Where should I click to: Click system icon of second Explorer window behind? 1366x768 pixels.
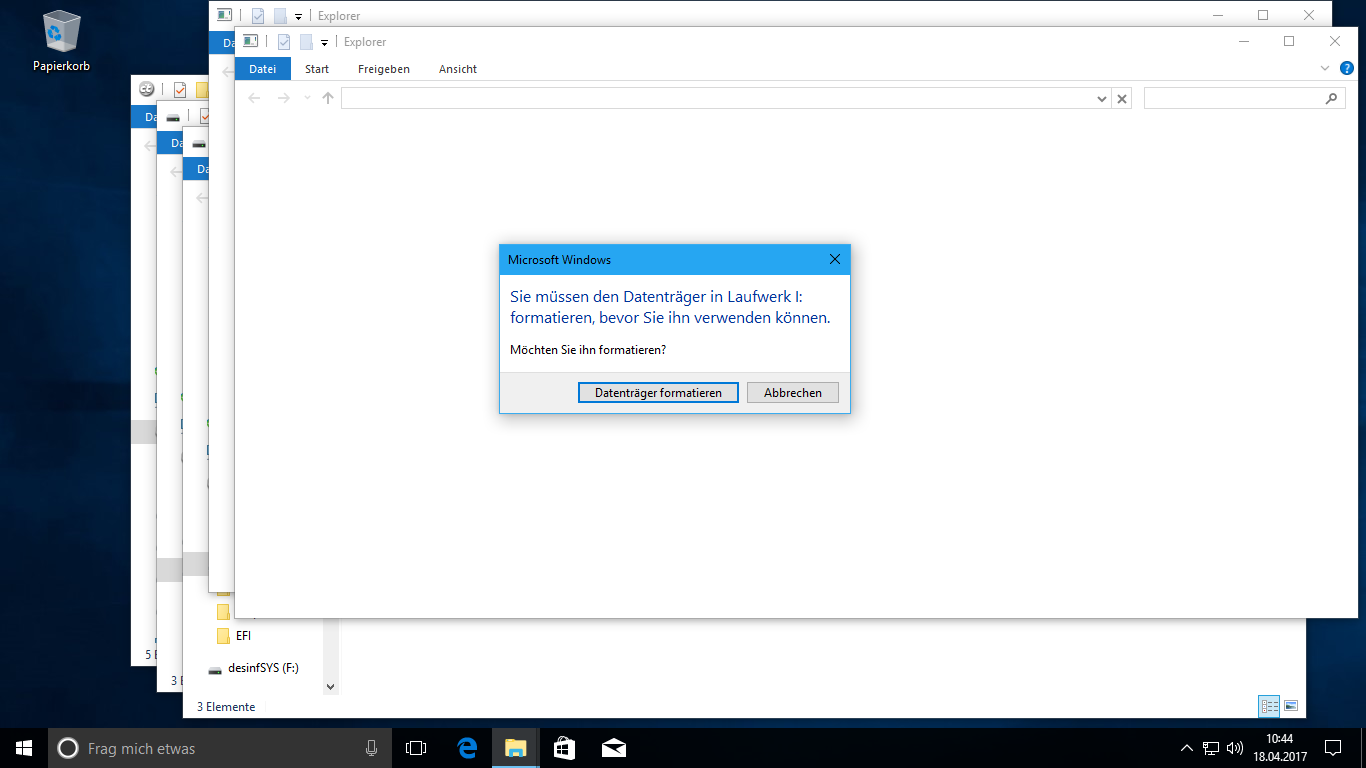[224, 15]
